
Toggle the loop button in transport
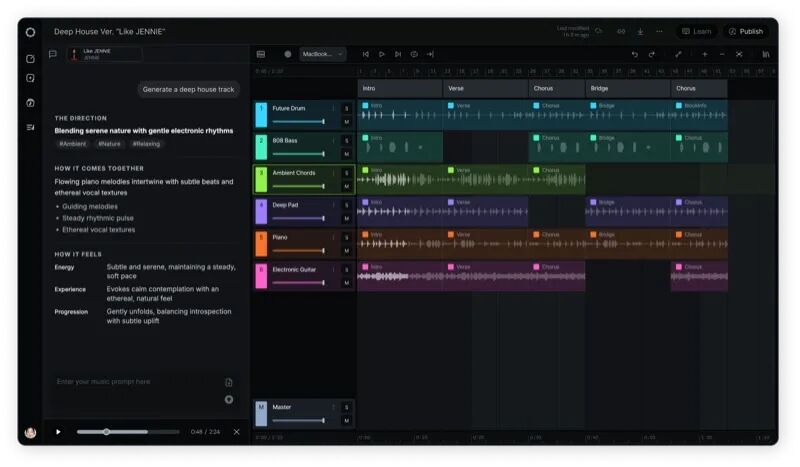point(414,54)
